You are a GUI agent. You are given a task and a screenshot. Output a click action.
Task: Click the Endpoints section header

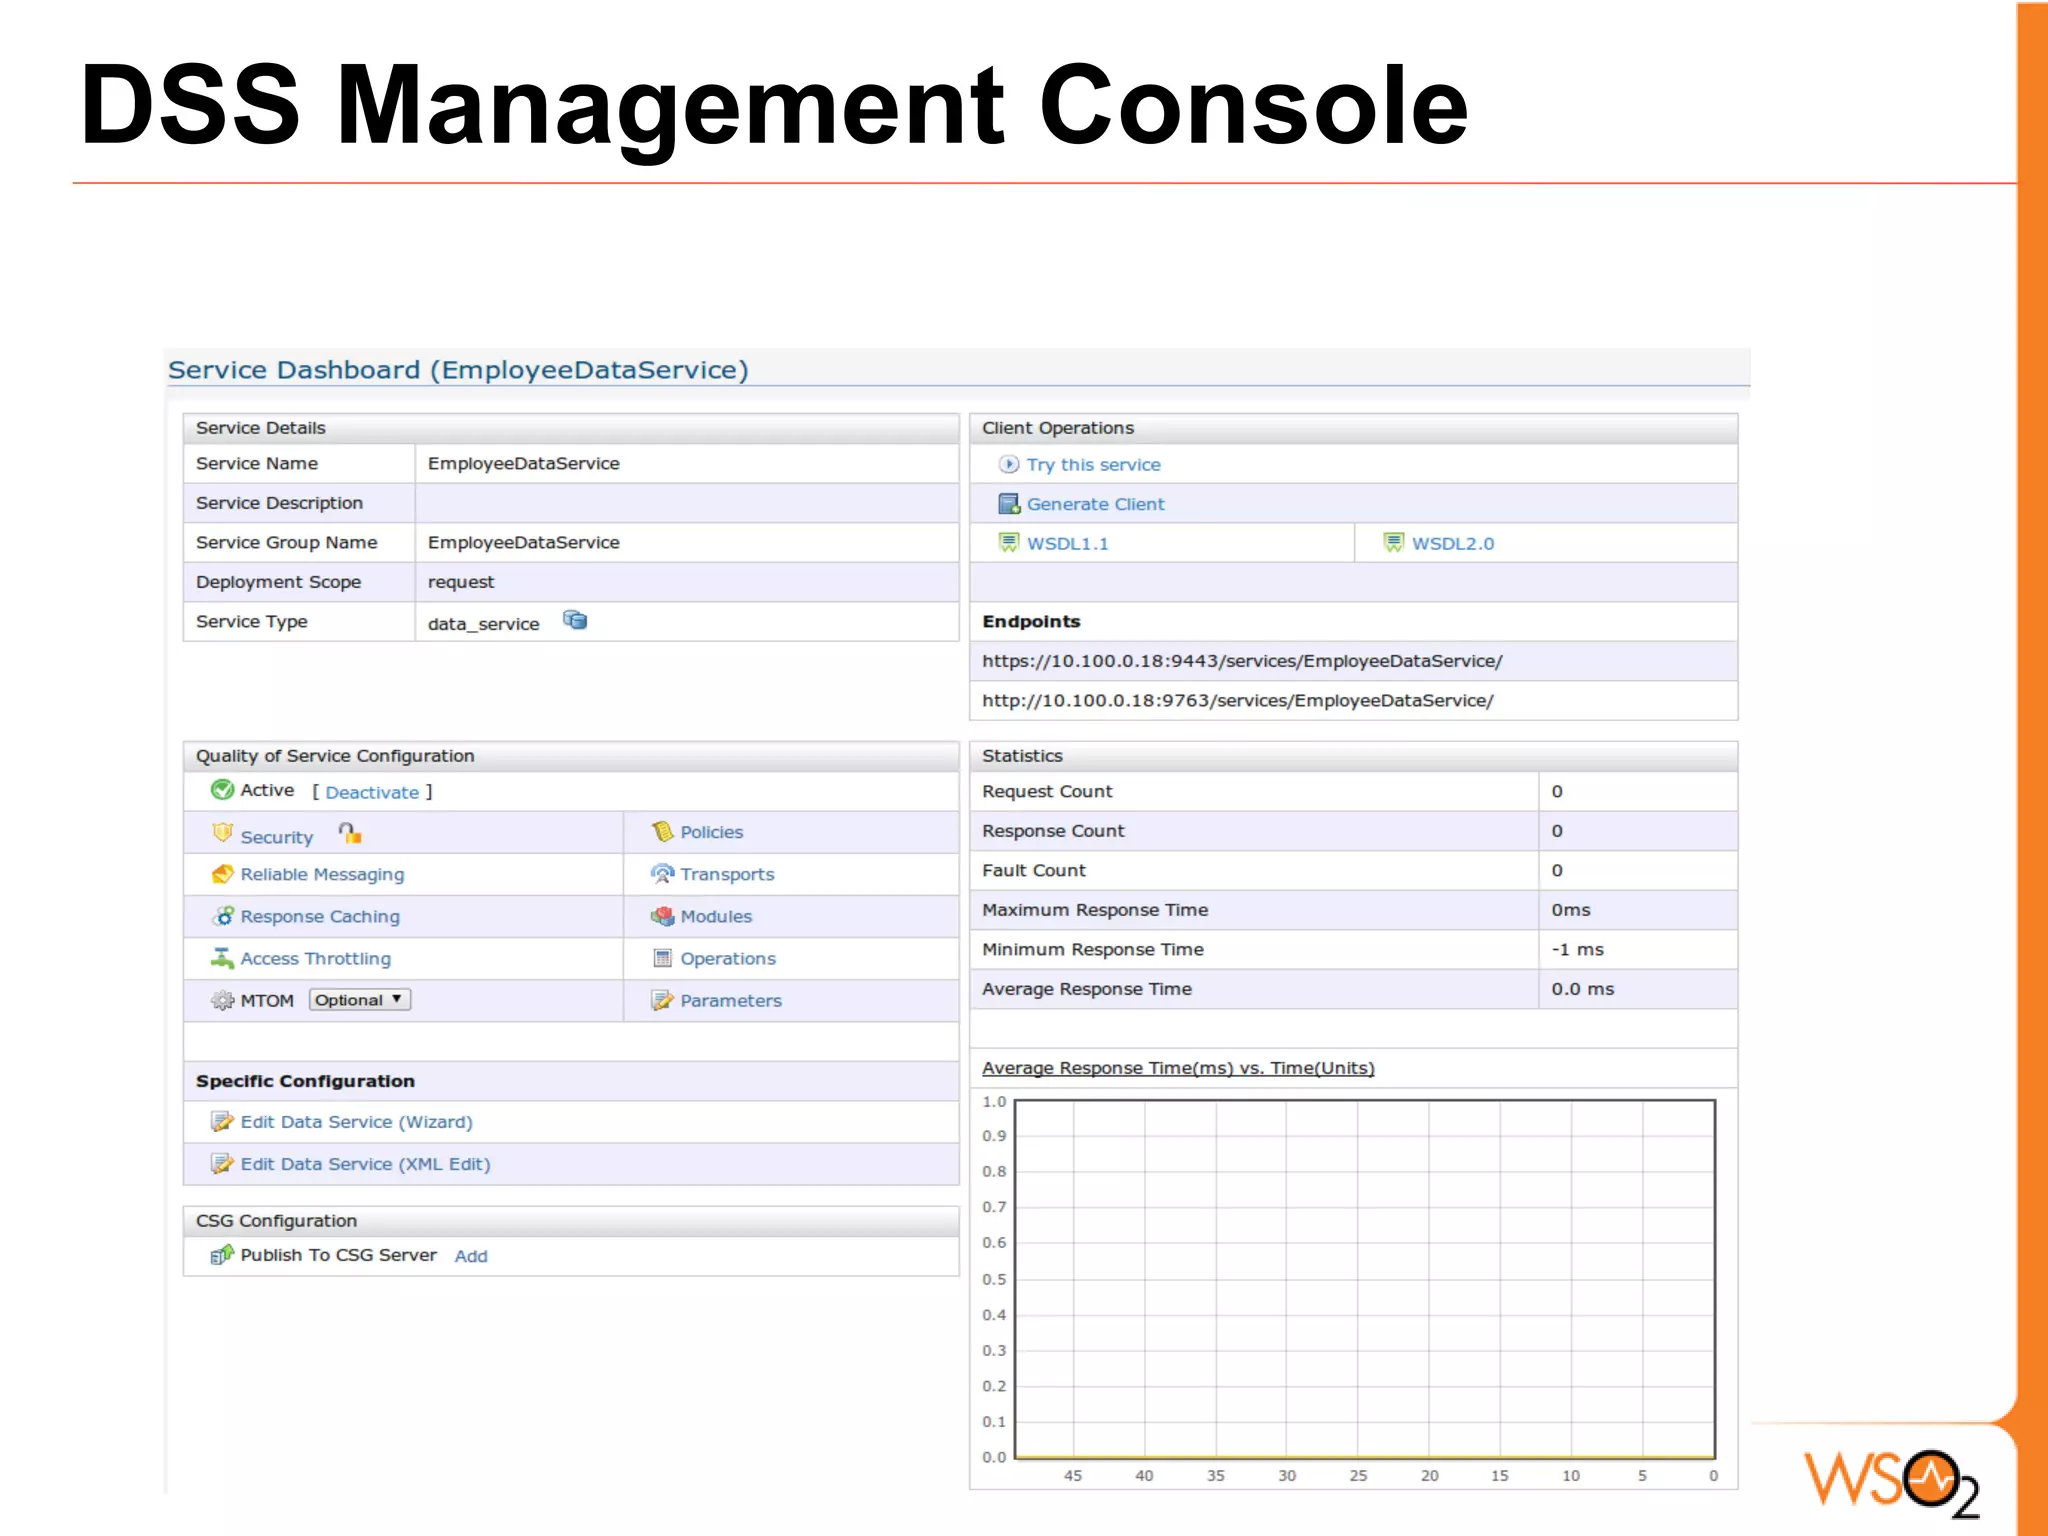pyautogui.click(x=1031, y=622)
